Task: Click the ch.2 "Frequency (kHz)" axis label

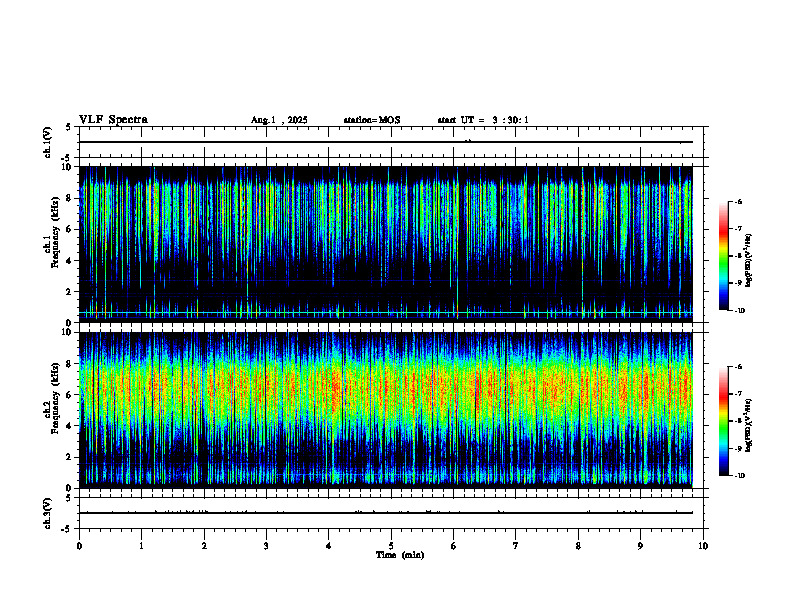Action: coord(55,398)
